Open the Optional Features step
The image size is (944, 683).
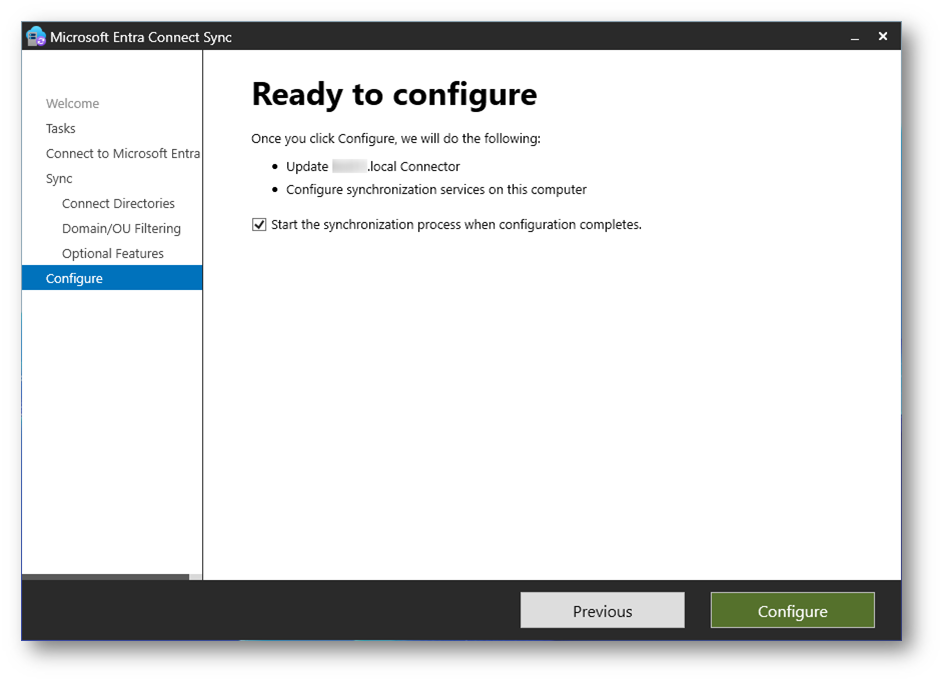(113, 254)
